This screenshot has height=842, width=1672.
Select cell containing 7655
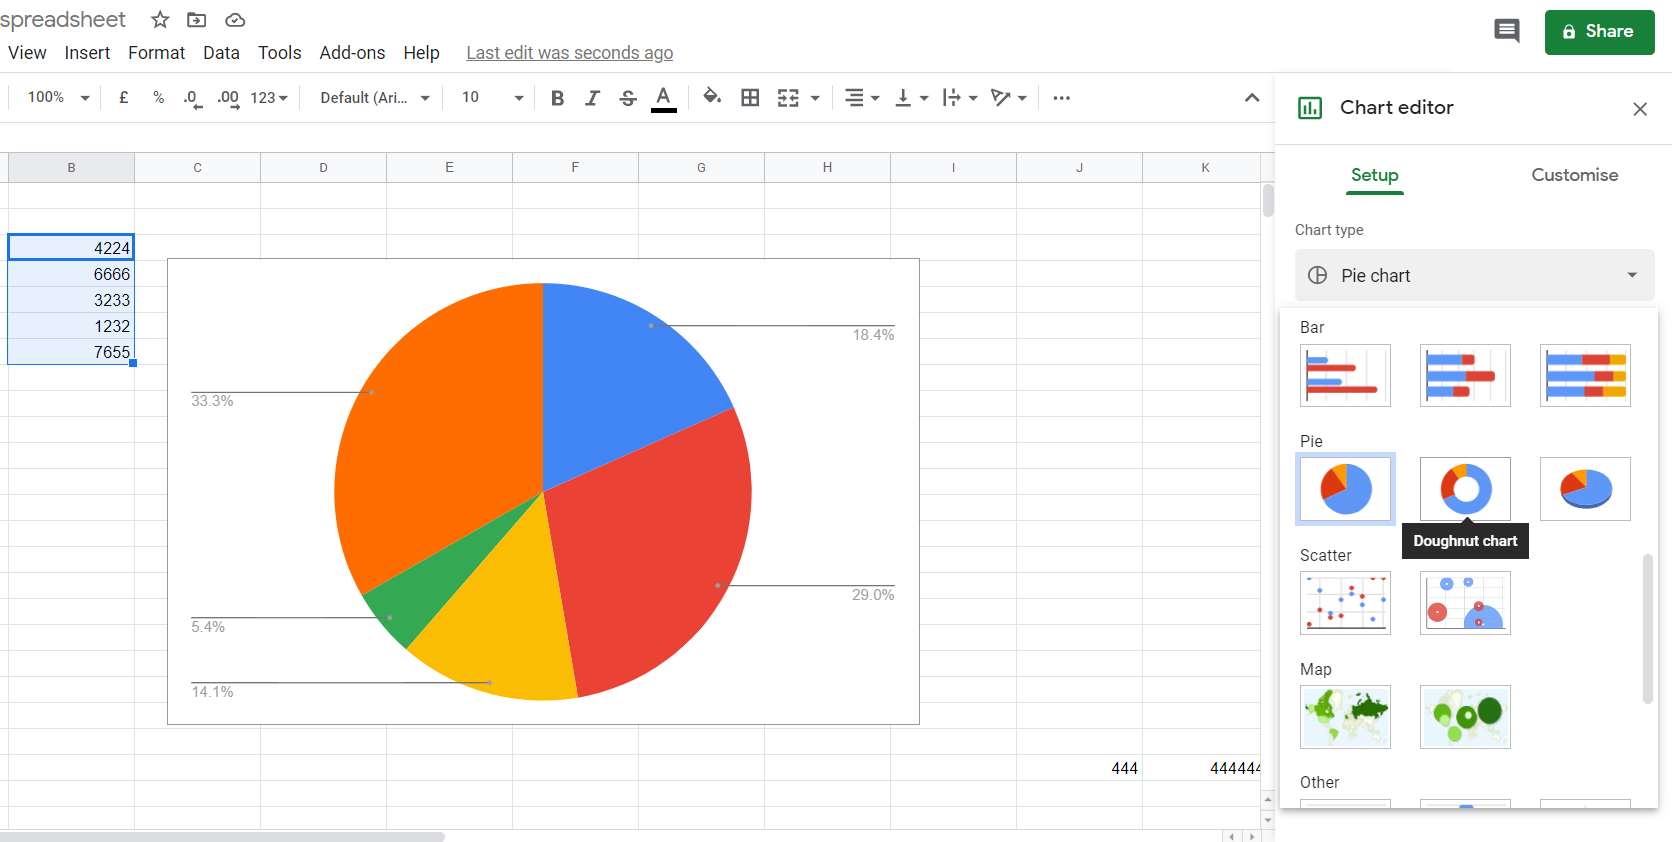[x=71, y=352]
